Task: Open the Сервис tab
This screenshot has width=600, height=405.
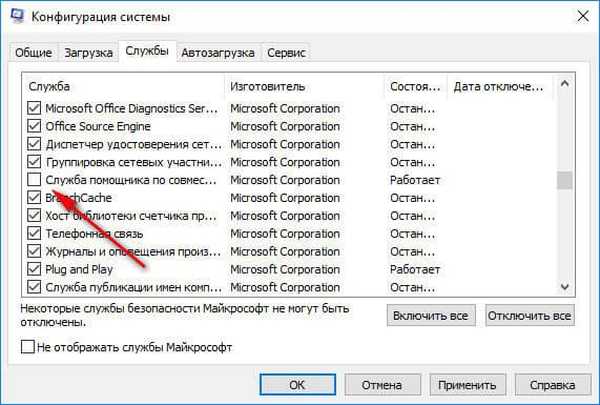Action: 287,52
